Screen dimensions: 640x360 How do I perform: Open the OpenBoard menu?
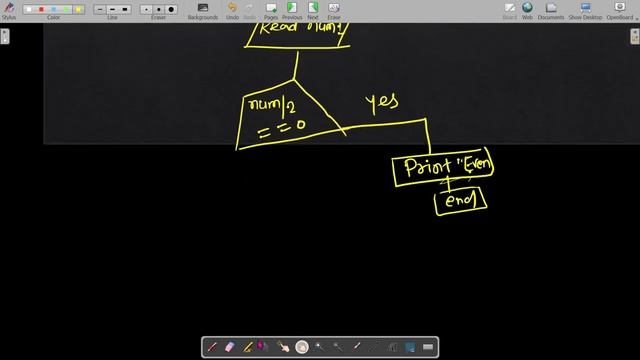pos(620,11)
